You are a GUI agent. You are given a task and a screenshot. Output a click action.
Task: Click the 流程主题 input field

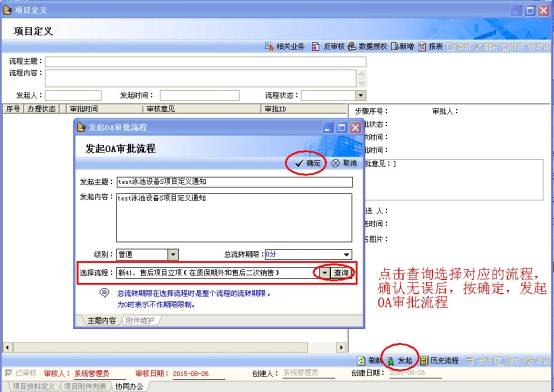click(206, 62)
